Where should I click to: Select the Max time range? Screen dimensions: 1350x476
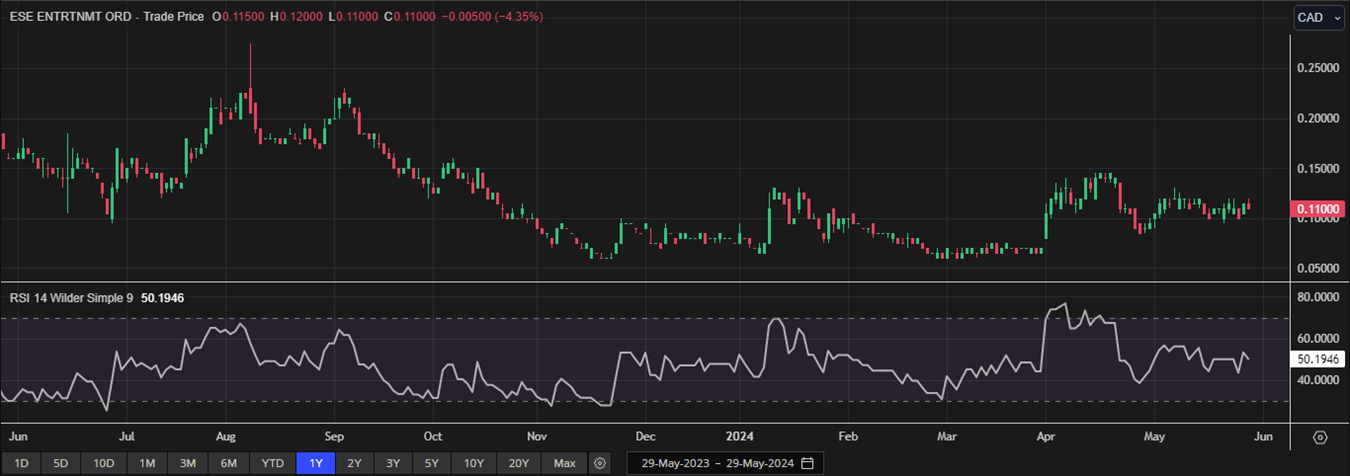click(565, 463)
